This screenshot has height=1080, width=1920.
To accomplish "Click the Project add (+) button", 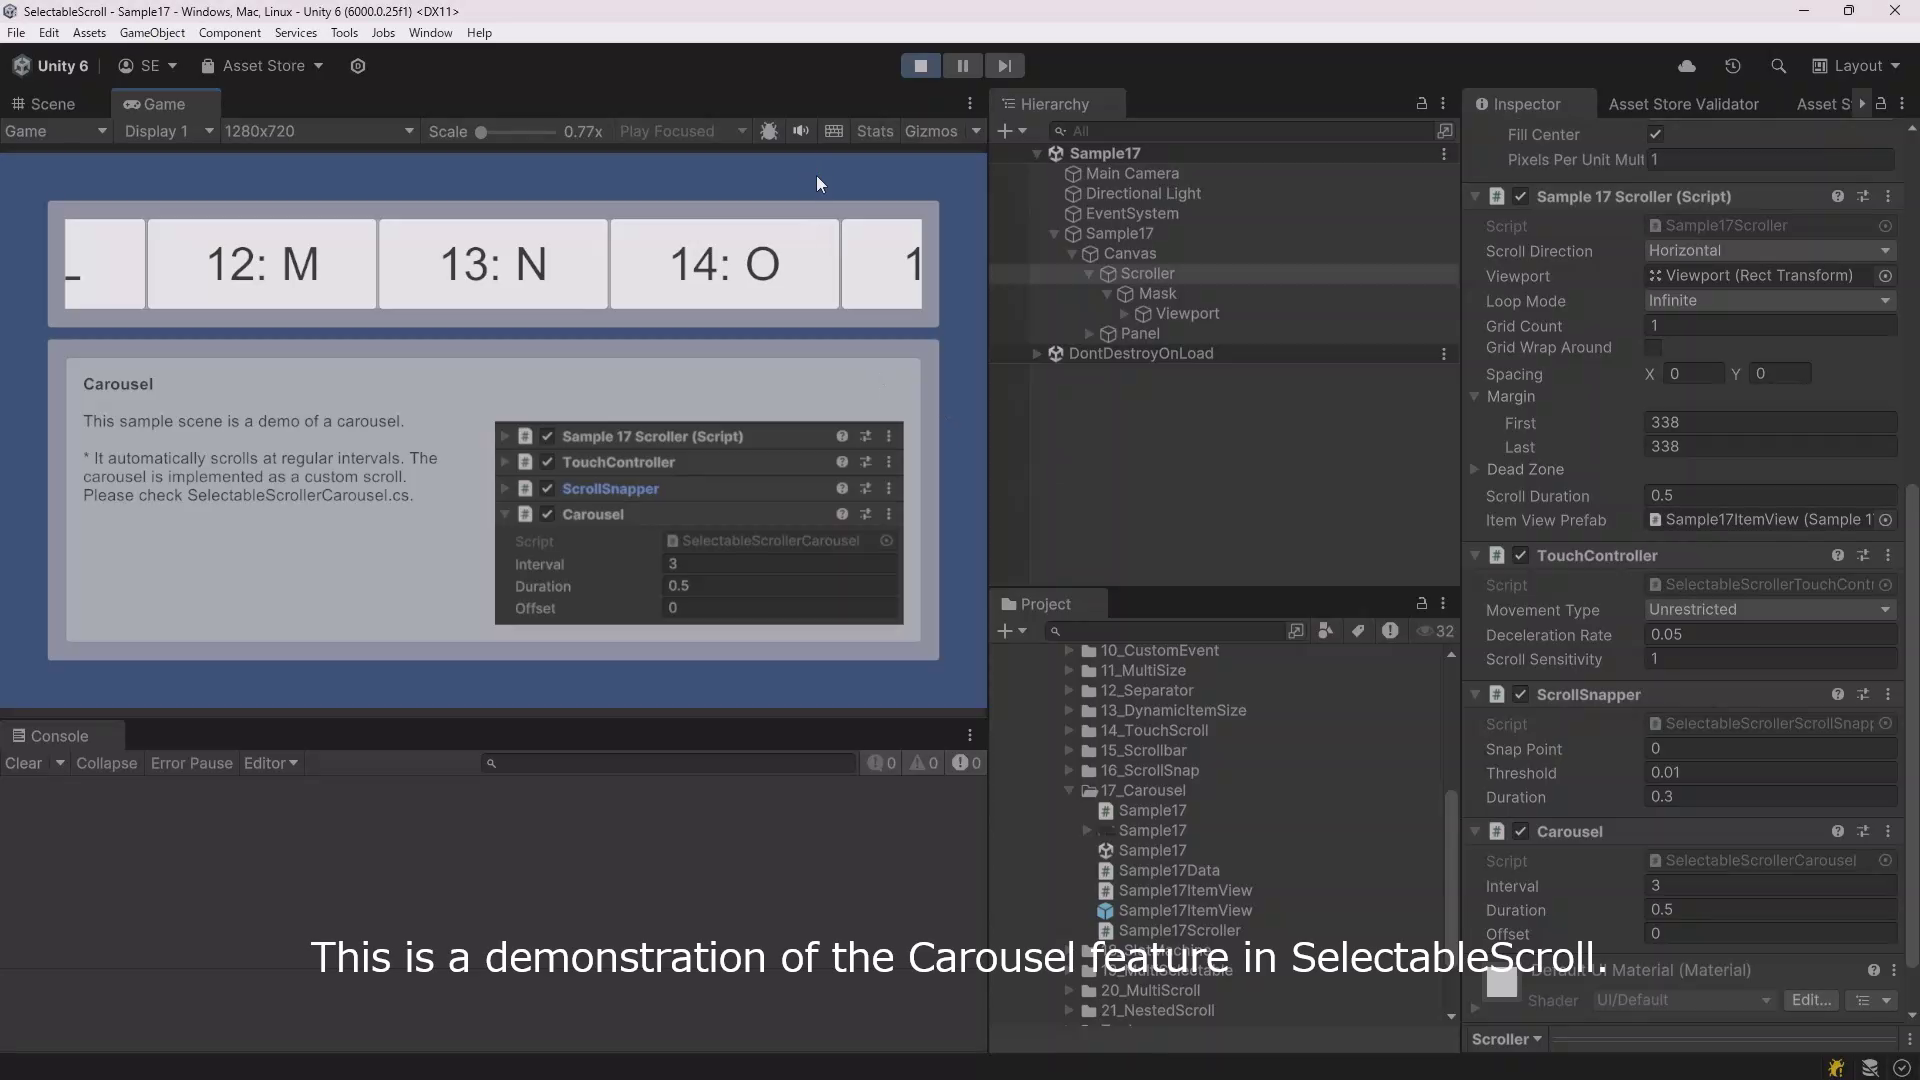I will (1012, 631).
